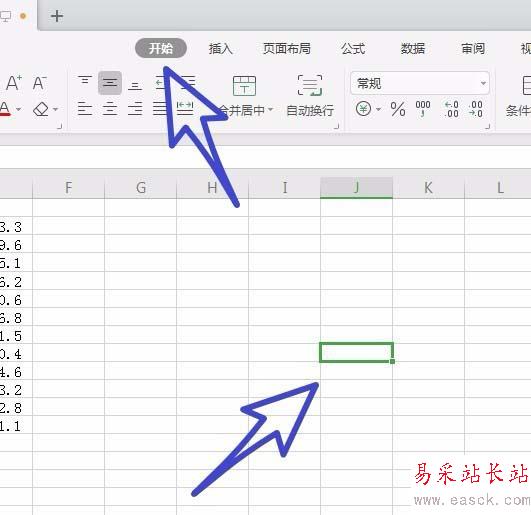Apply currency yen format
This screenshot has height=515, width=531.
[x=363, y=109]
